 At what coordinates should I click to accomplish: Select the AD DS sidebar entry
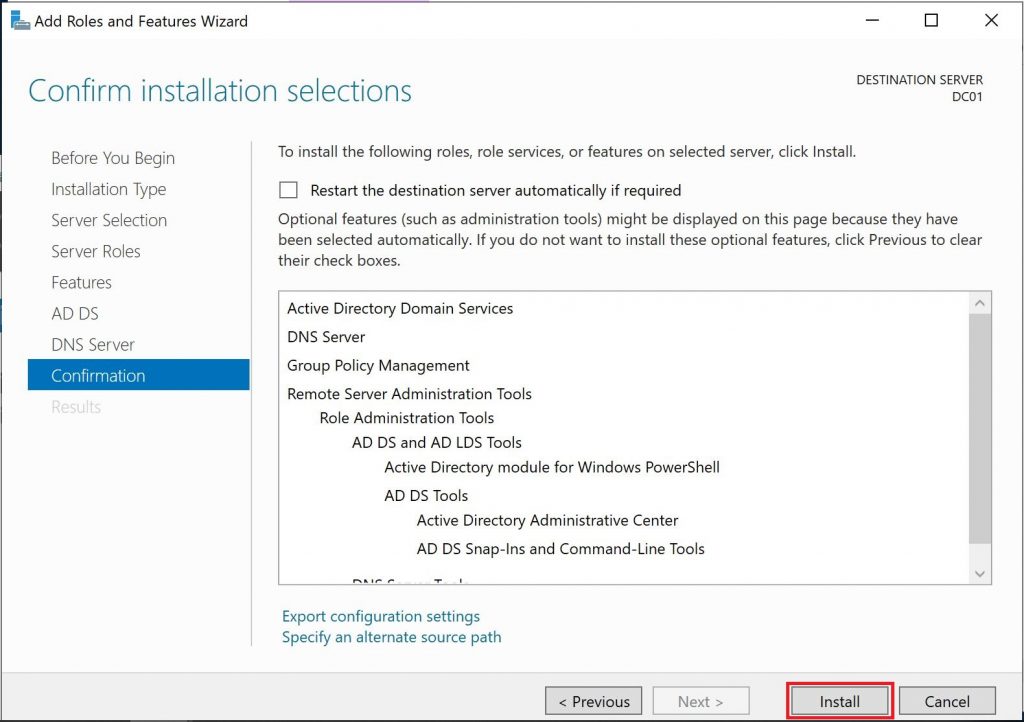75,313
